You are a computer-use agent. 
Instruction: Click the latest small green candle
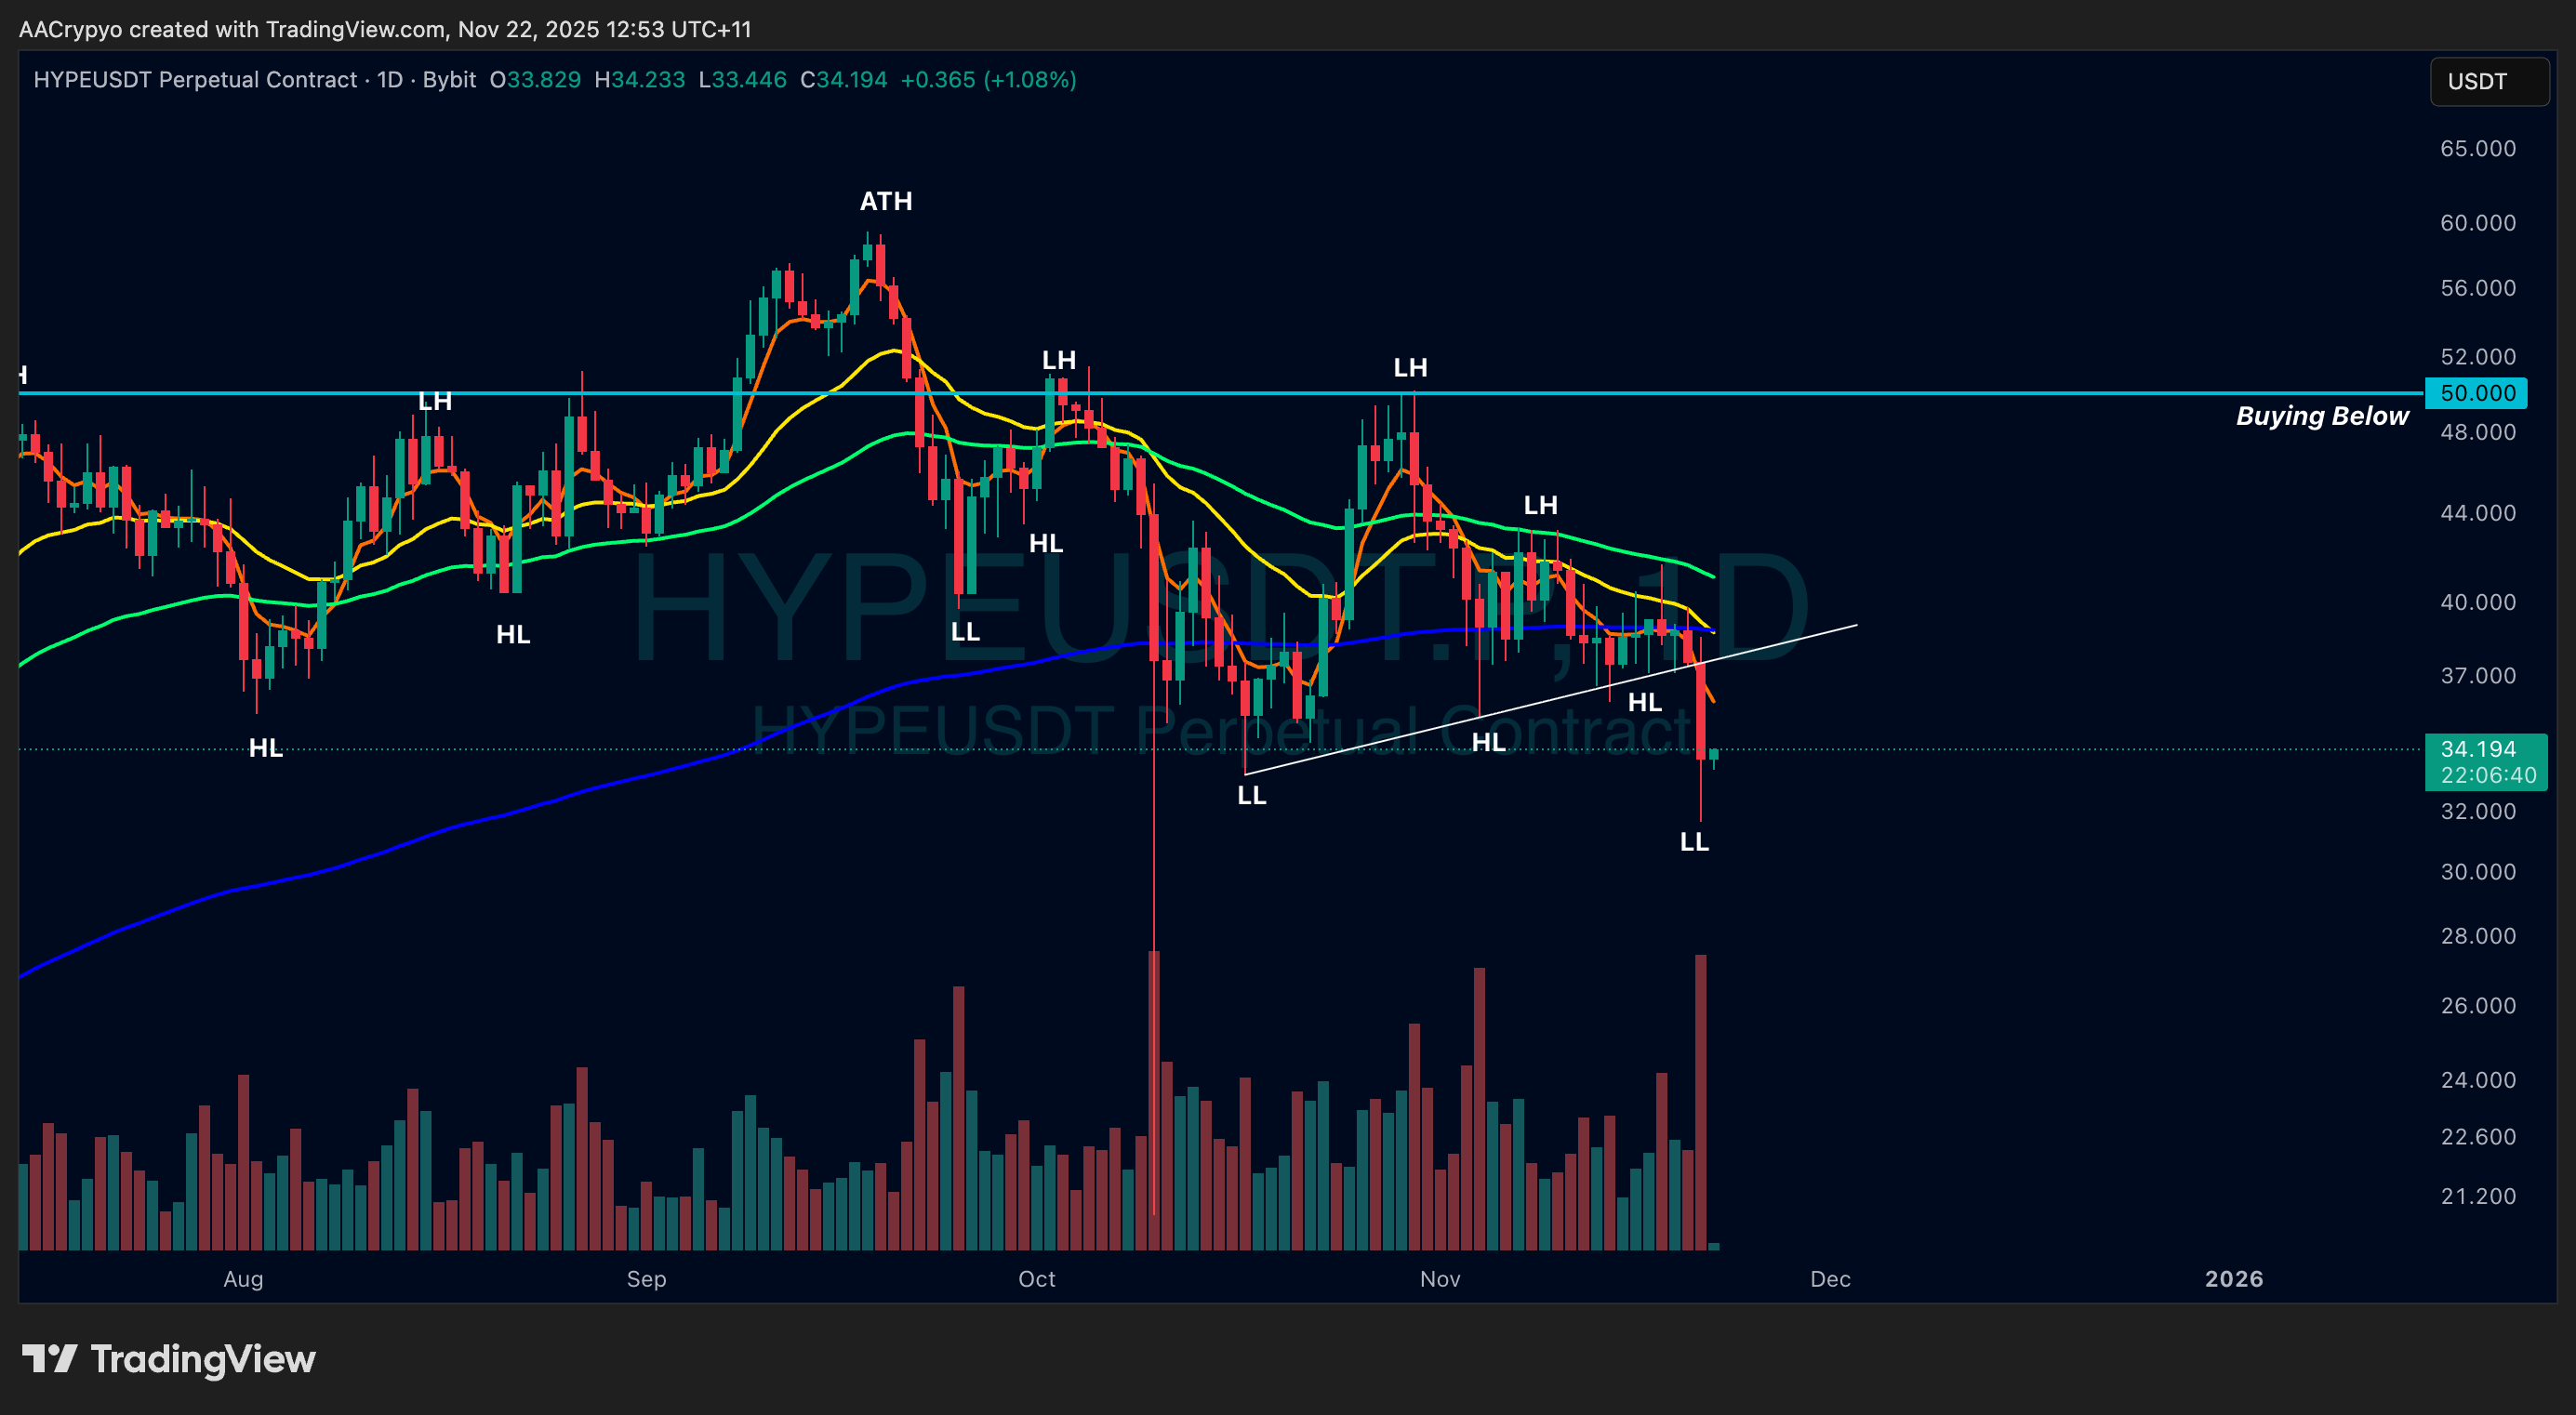[1714, 754]
